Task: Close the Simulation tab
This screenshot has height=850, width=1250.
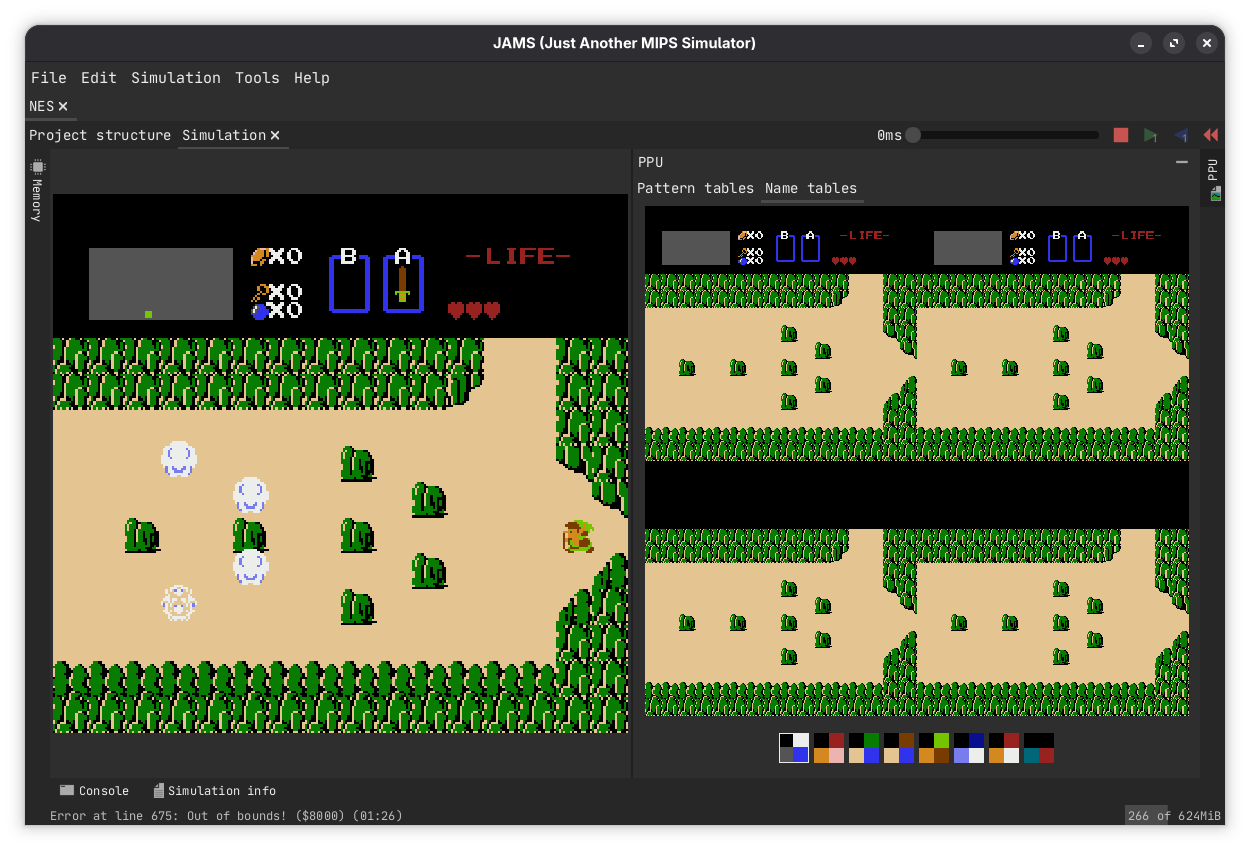Action: click(275, 135)
